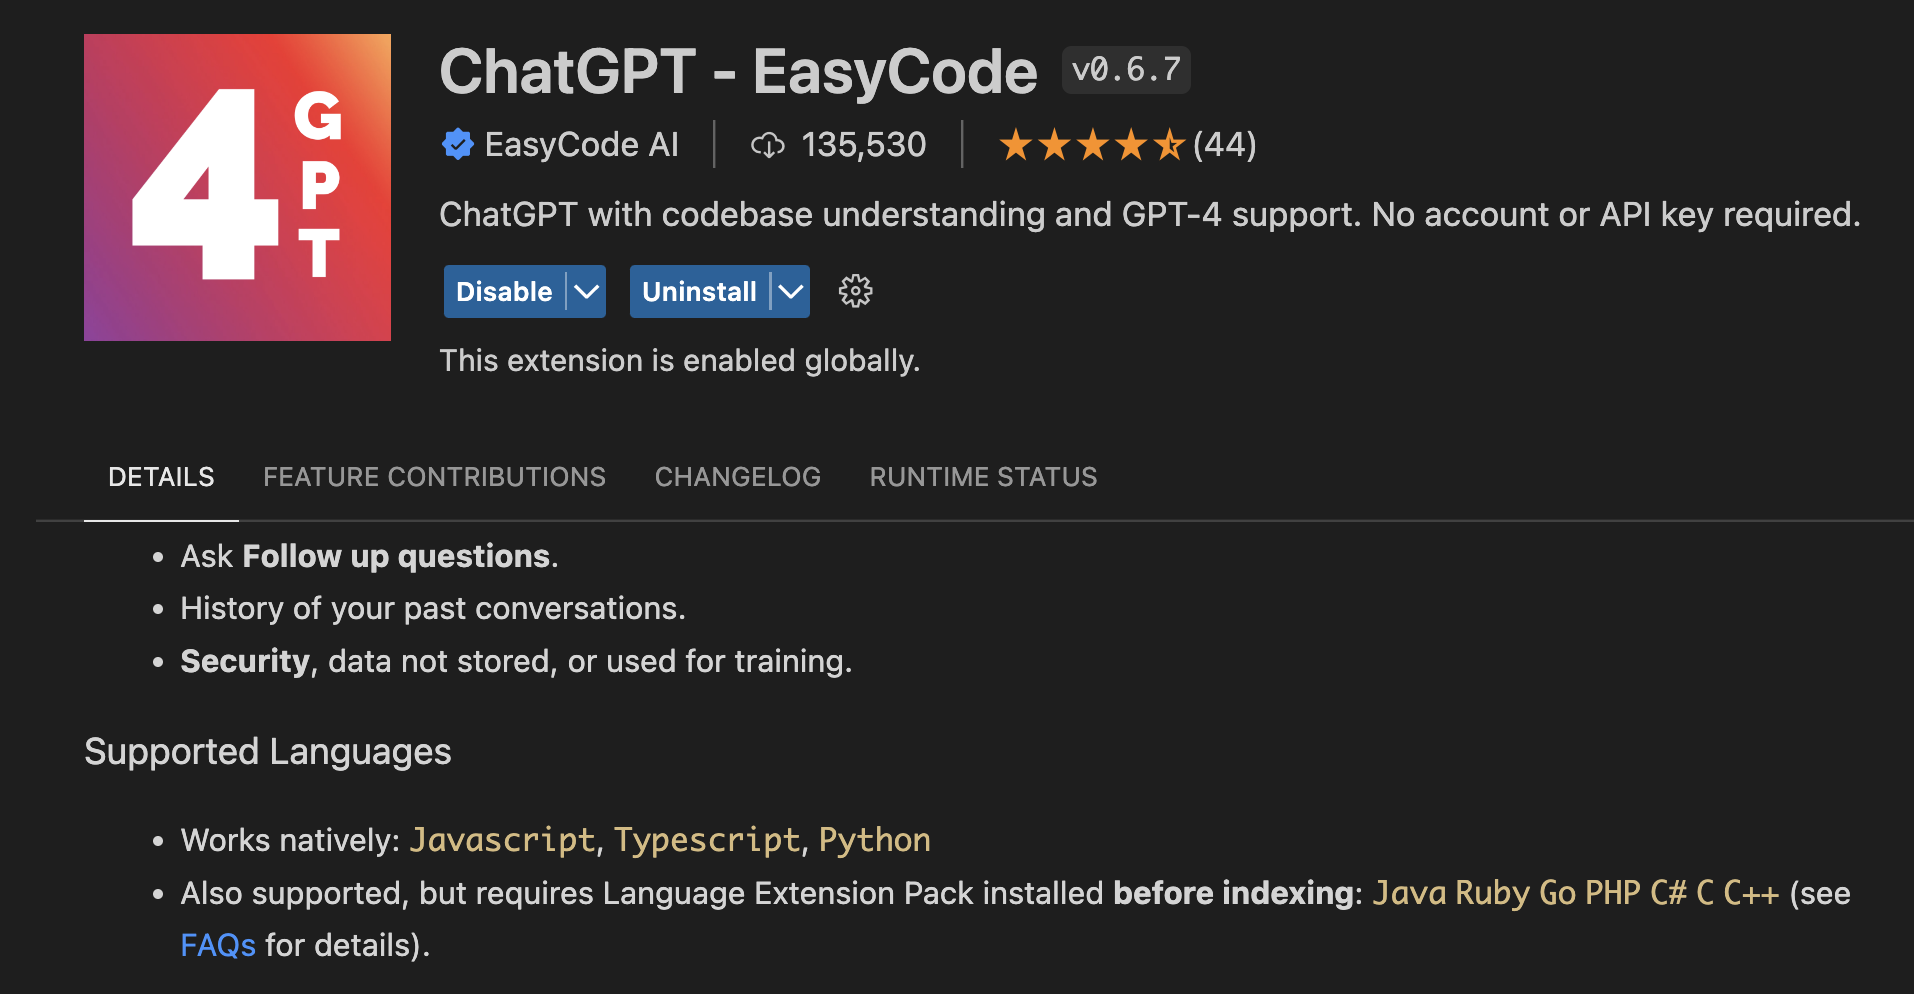Click the Python language text
The height and width of the screenshot is (994, 1914).
coord(875,840)
